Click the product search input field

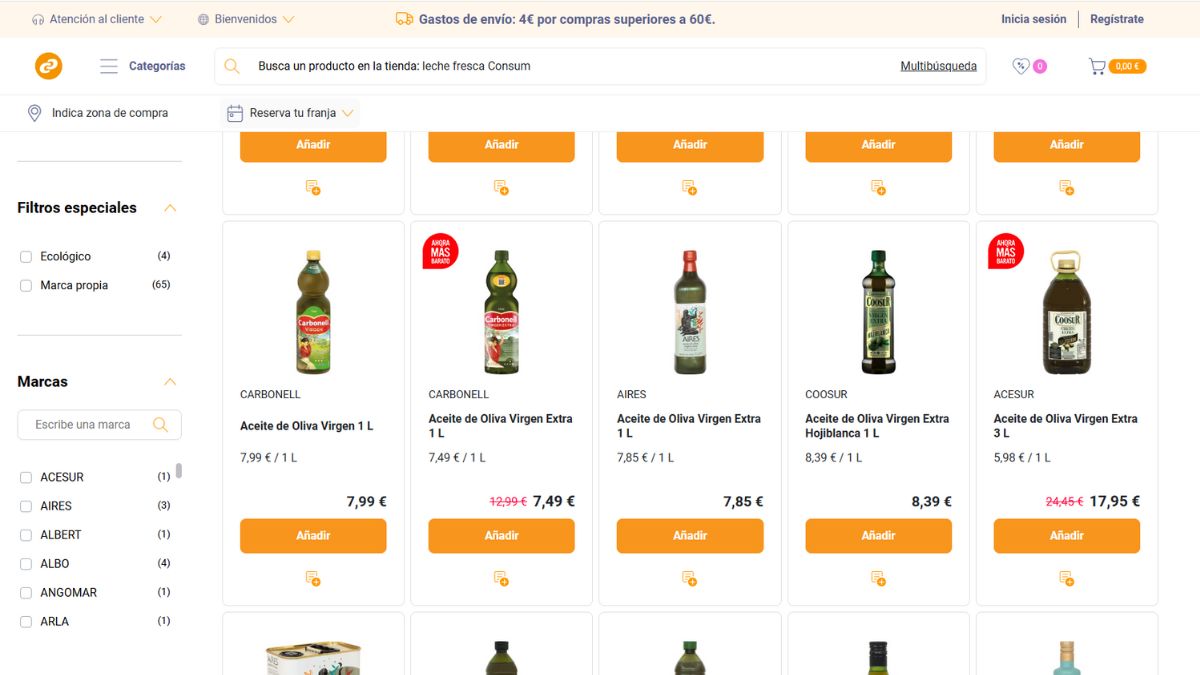coord(500,65)
